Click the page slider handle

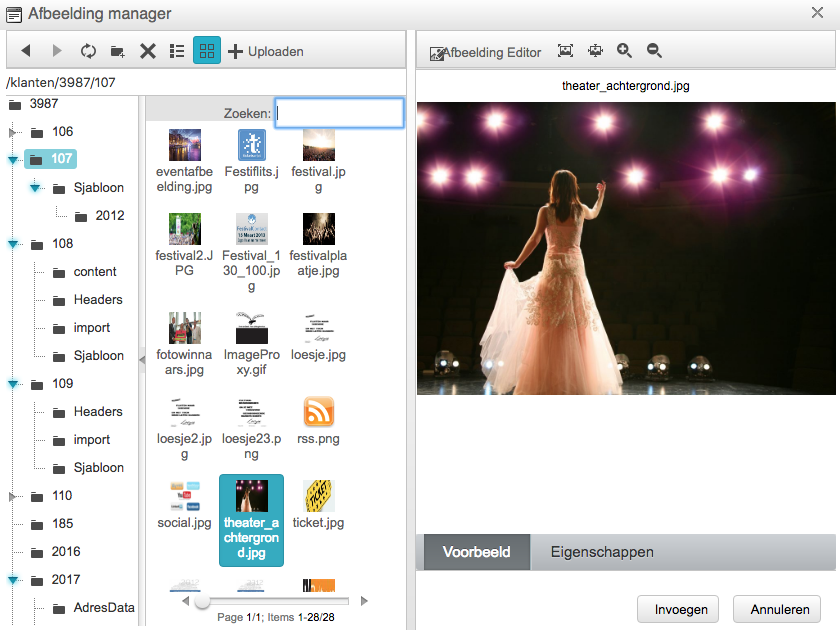pyautogui.click(x=202, y=601)
